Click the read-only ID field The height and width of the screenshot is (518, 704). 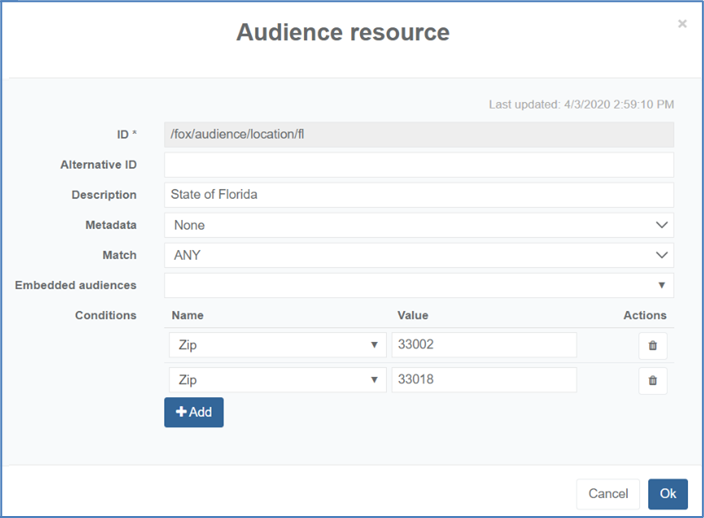coord(418,134)
